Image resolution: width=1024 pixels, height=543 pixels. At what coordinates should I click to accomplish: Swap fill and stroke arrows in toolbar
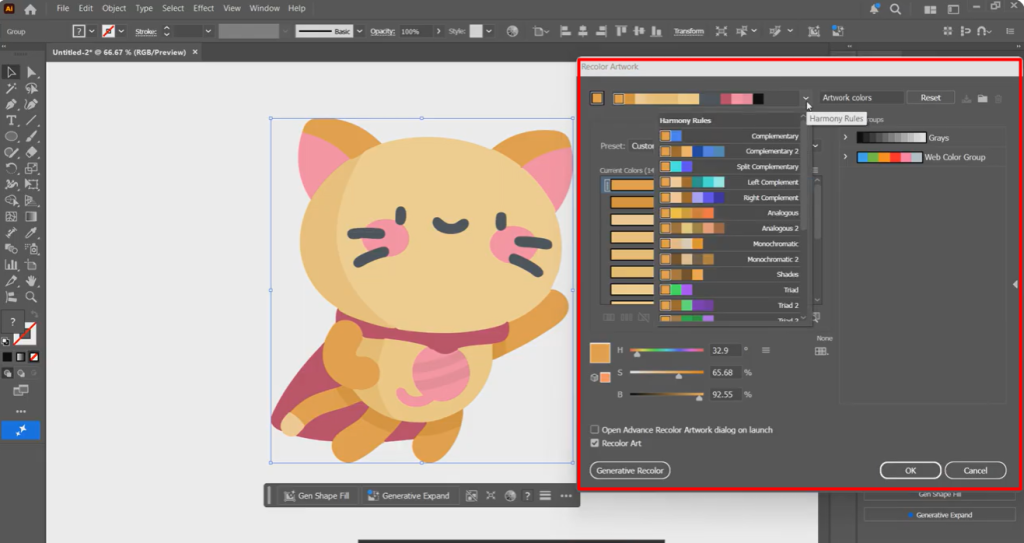(x=33, y=316)
